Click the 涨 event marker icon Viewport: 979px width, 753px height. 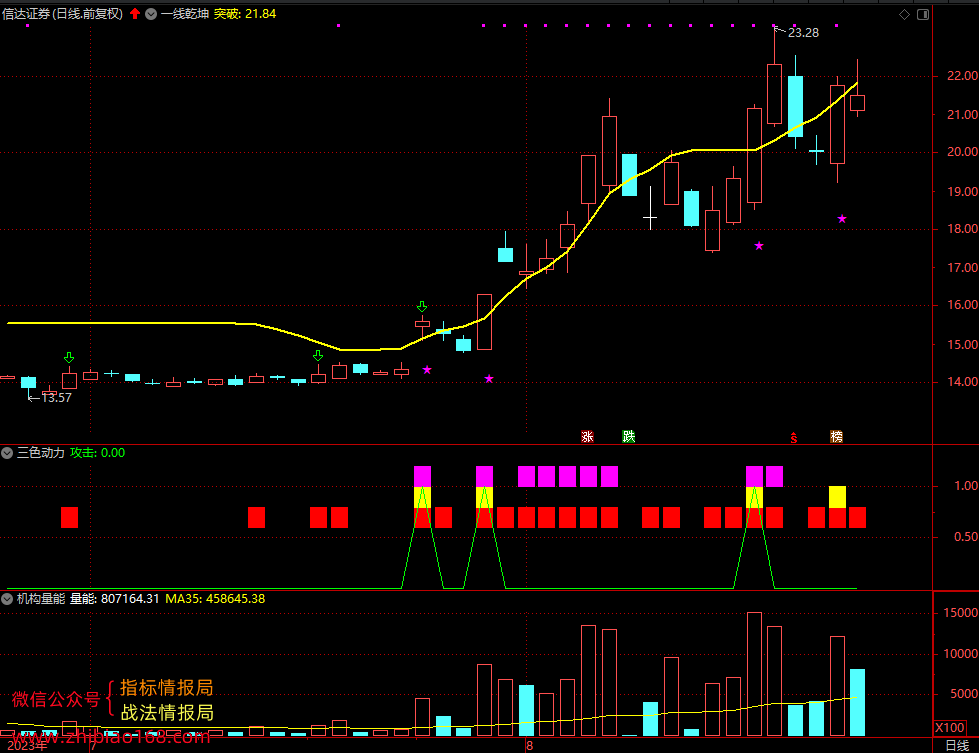pos(588,436)
